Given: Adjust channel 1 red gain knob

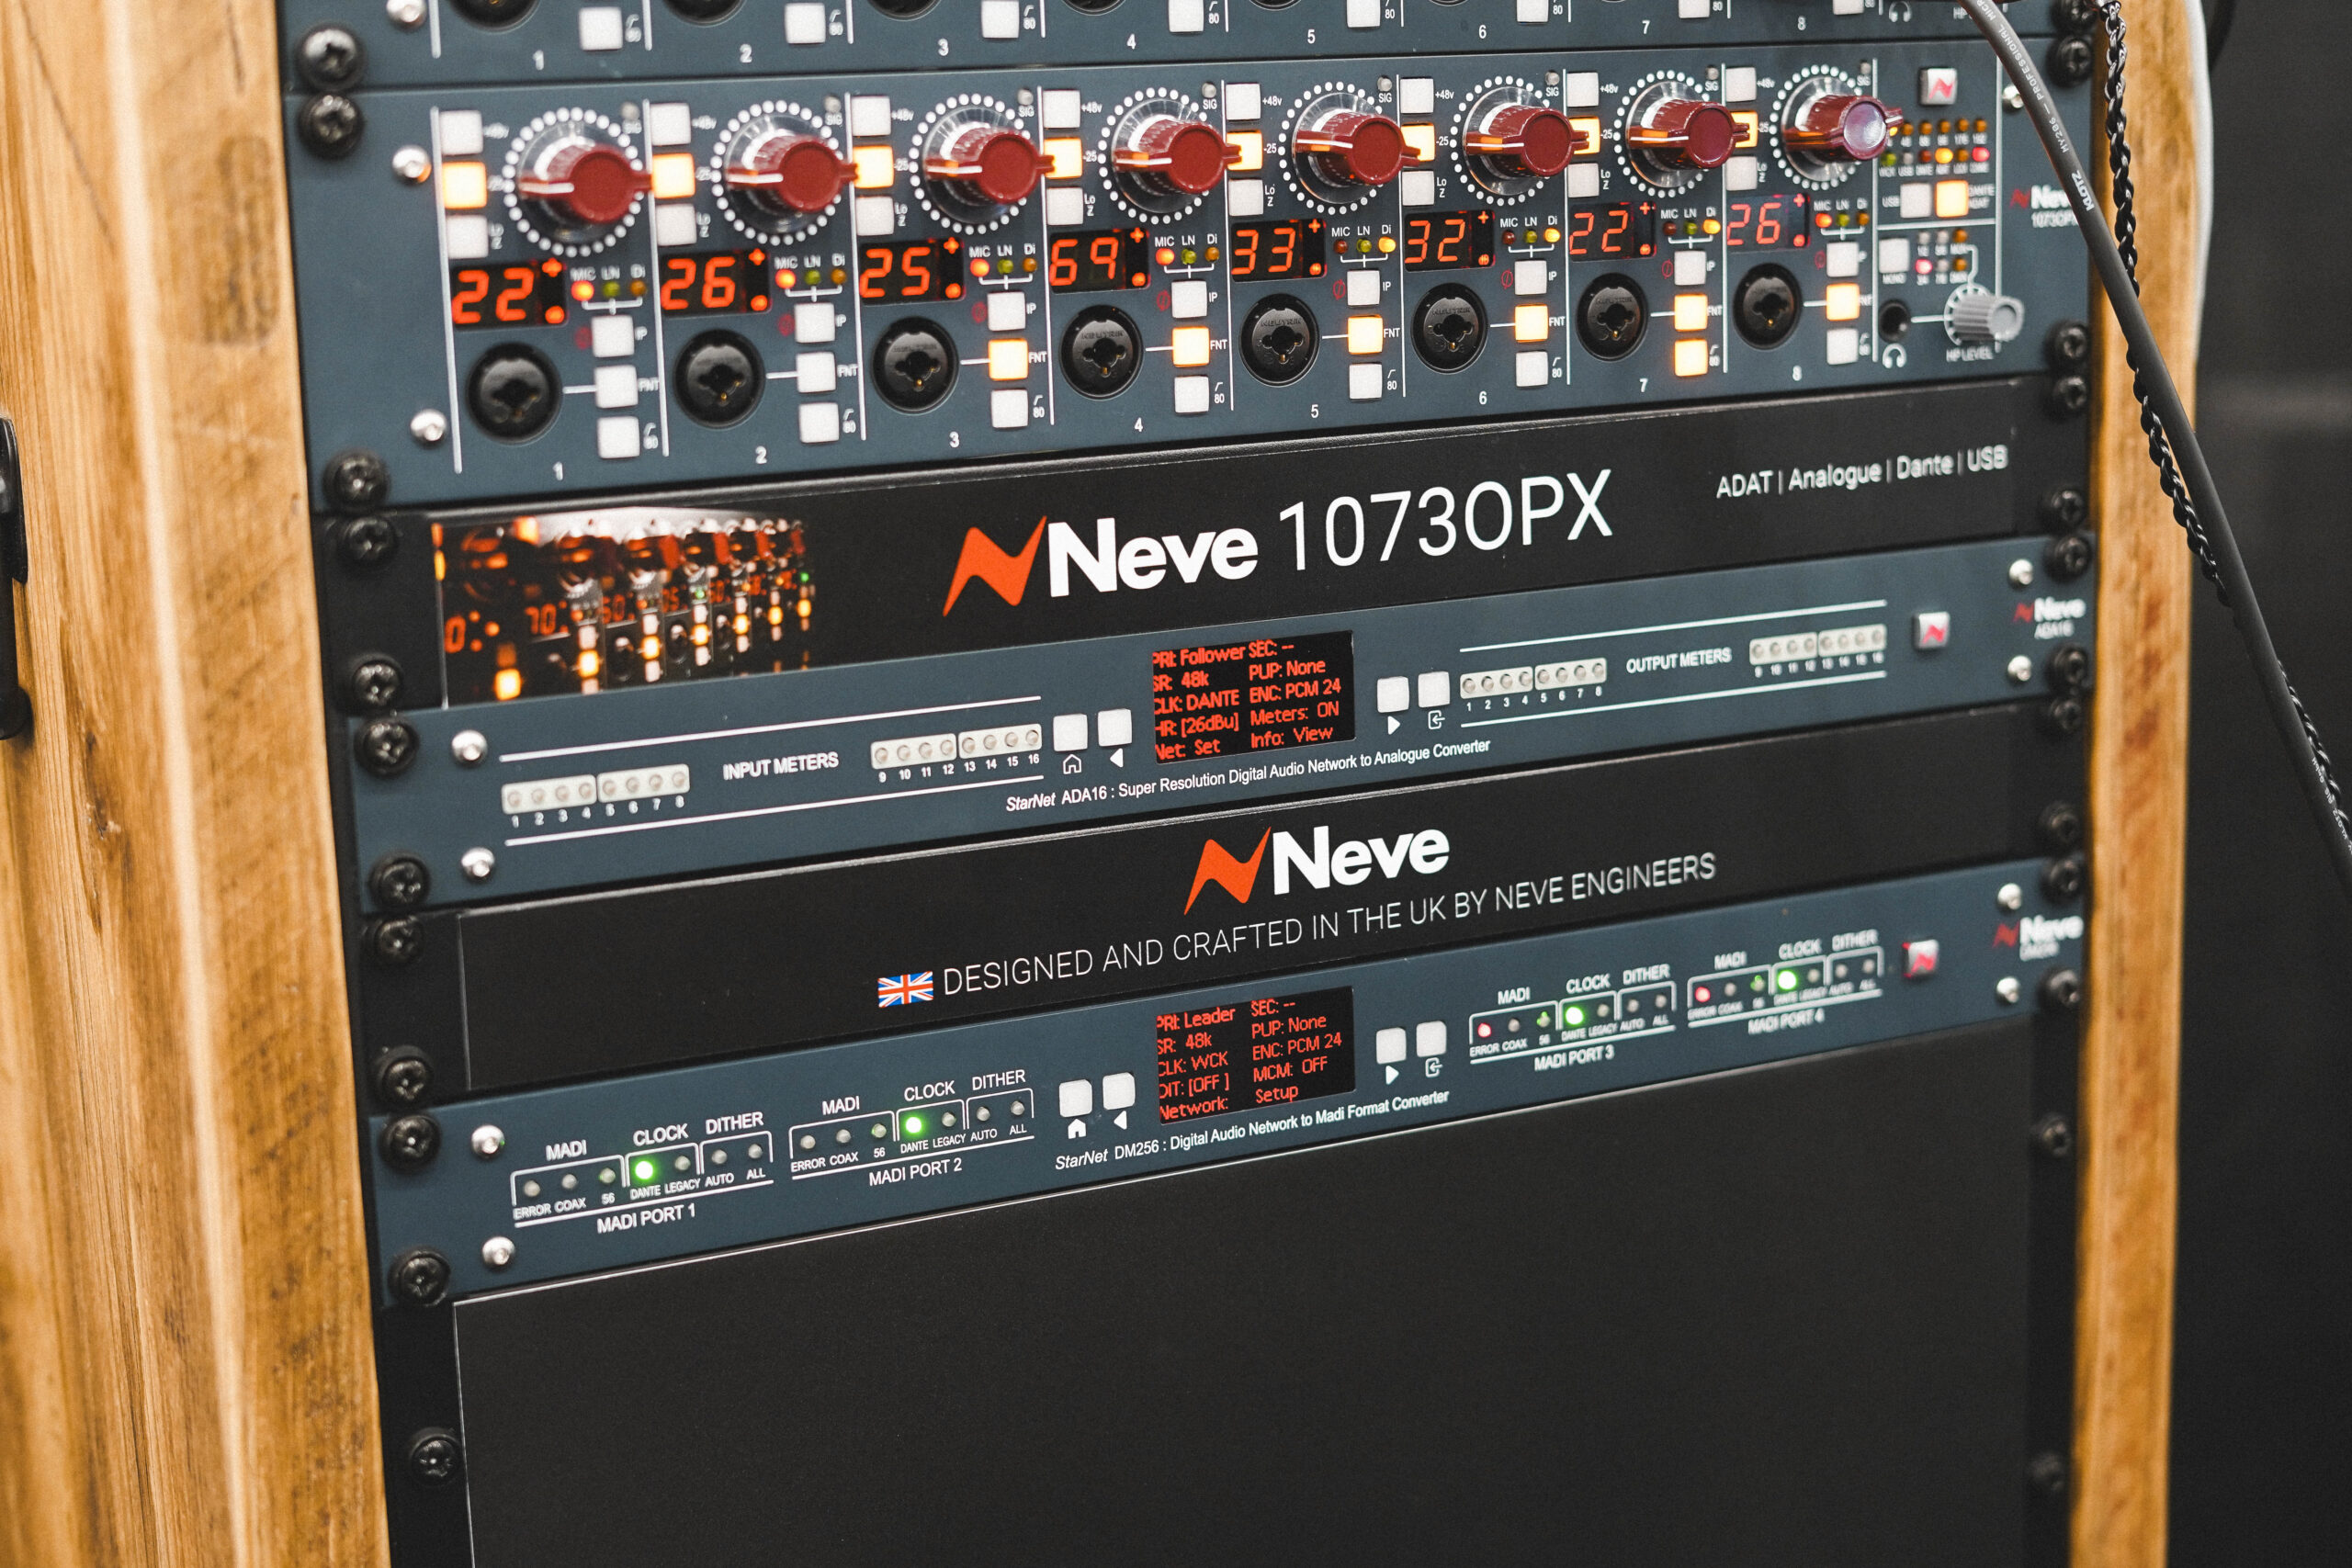Looking at the screenshot, I should 588,180.
